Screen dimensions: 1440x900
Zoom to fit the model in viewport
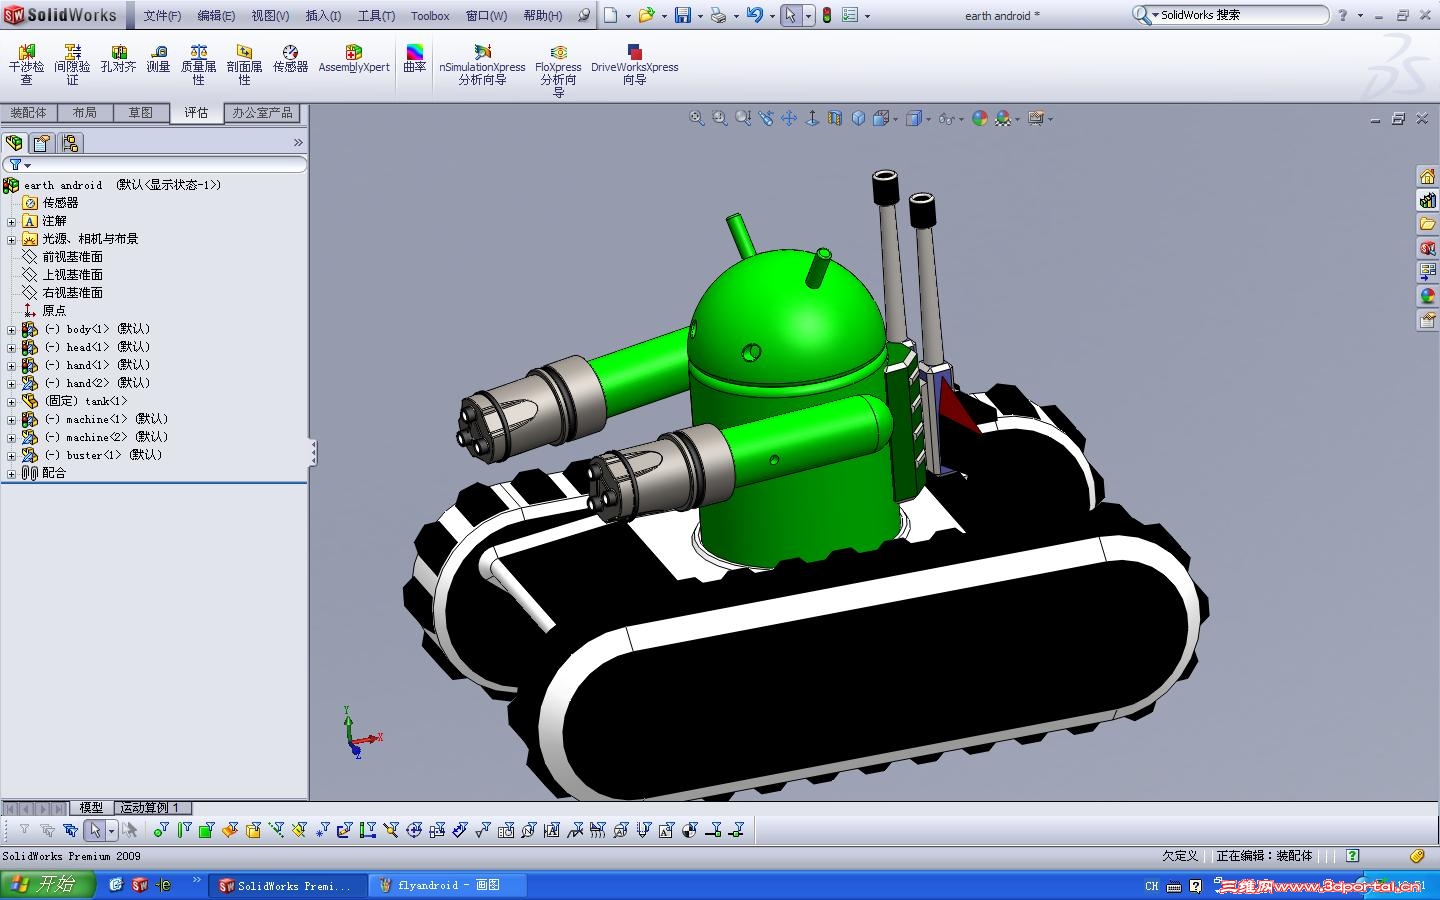tap(697, 118)
